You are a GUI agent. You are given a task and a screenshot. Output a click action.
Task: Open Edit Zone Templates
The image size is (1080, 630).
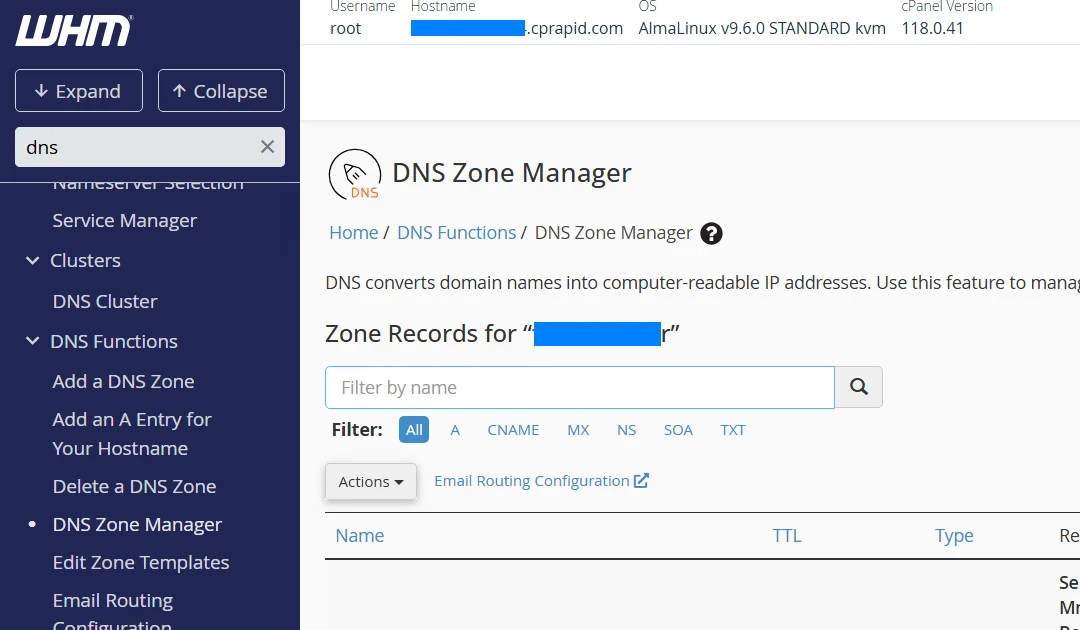pyautogui.click(x=141, y=562)
